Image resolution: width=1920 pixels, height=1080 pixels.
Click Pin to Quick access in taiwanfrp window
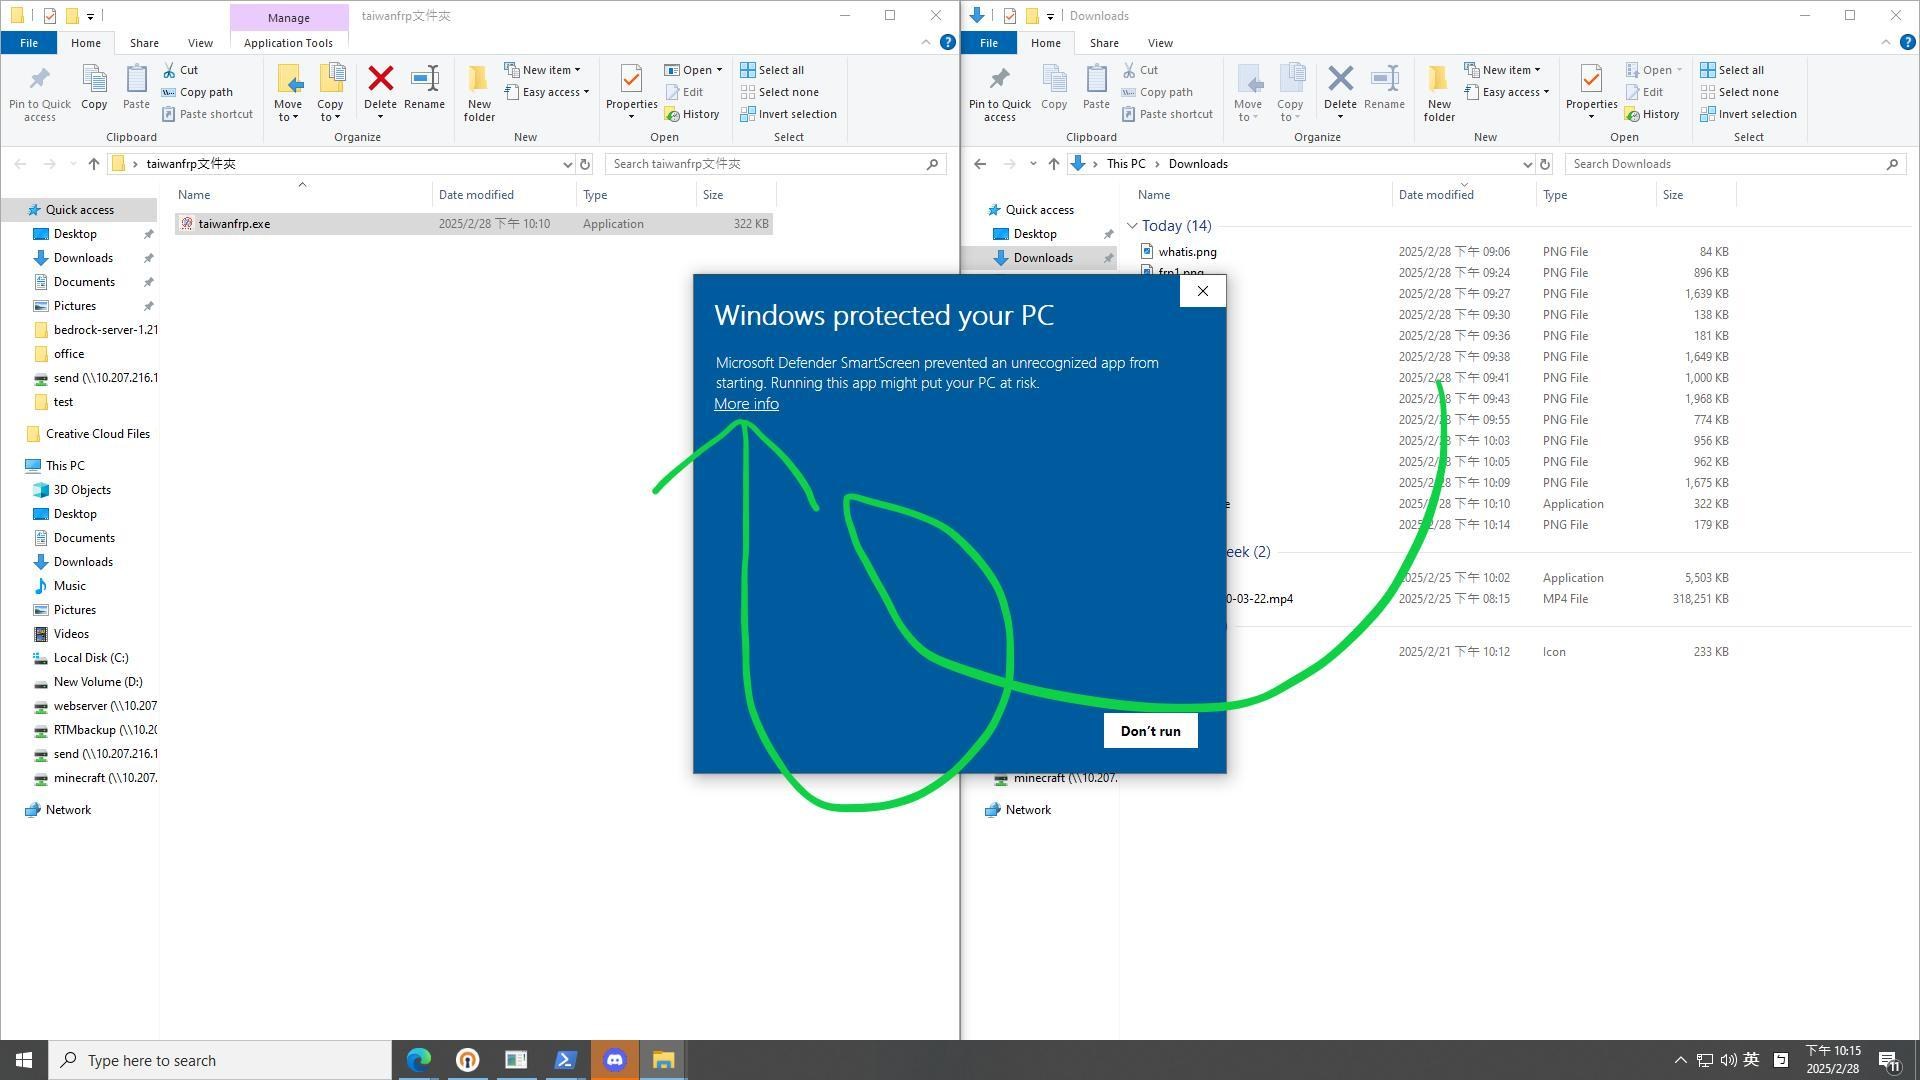pos(40,93)
